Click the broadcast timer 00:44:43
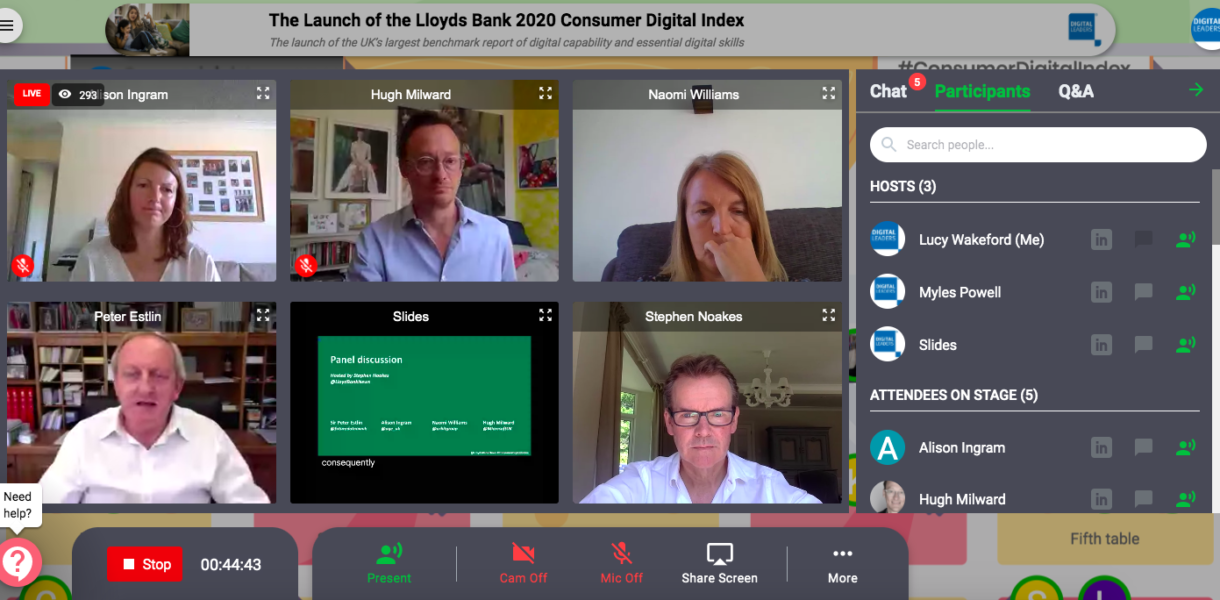This screenshot has height=600, width=1220. pyautogui.click(x=231, y=565)
